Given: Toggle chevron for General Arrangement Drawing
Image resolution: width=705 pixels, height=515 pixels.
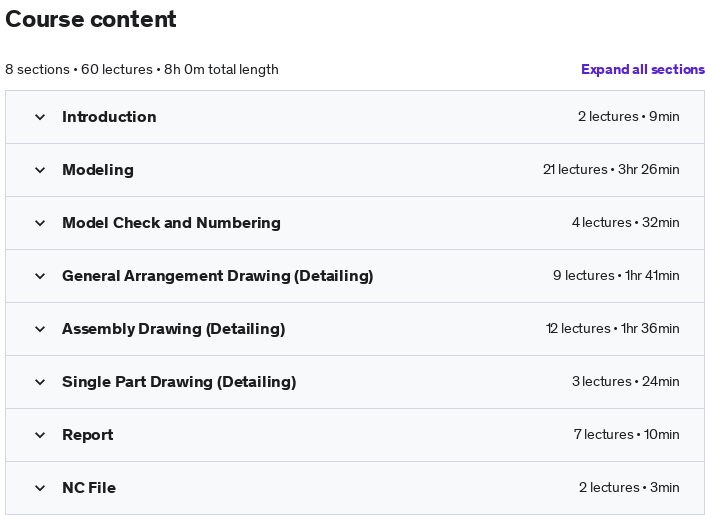Looking at the screenshot, I should coord(40,276).
